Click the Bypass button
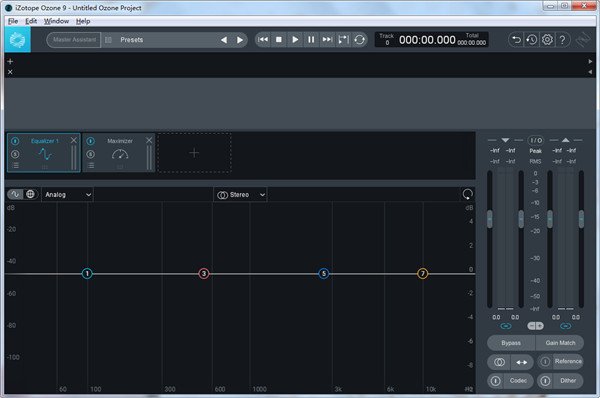The image size is (600, 398). point(511,343)
